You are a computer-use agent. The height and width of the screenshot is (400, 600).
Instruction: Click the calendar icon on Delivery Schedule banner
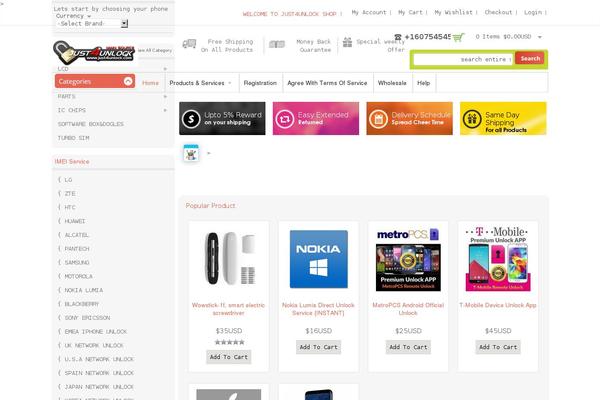(378, 119)
